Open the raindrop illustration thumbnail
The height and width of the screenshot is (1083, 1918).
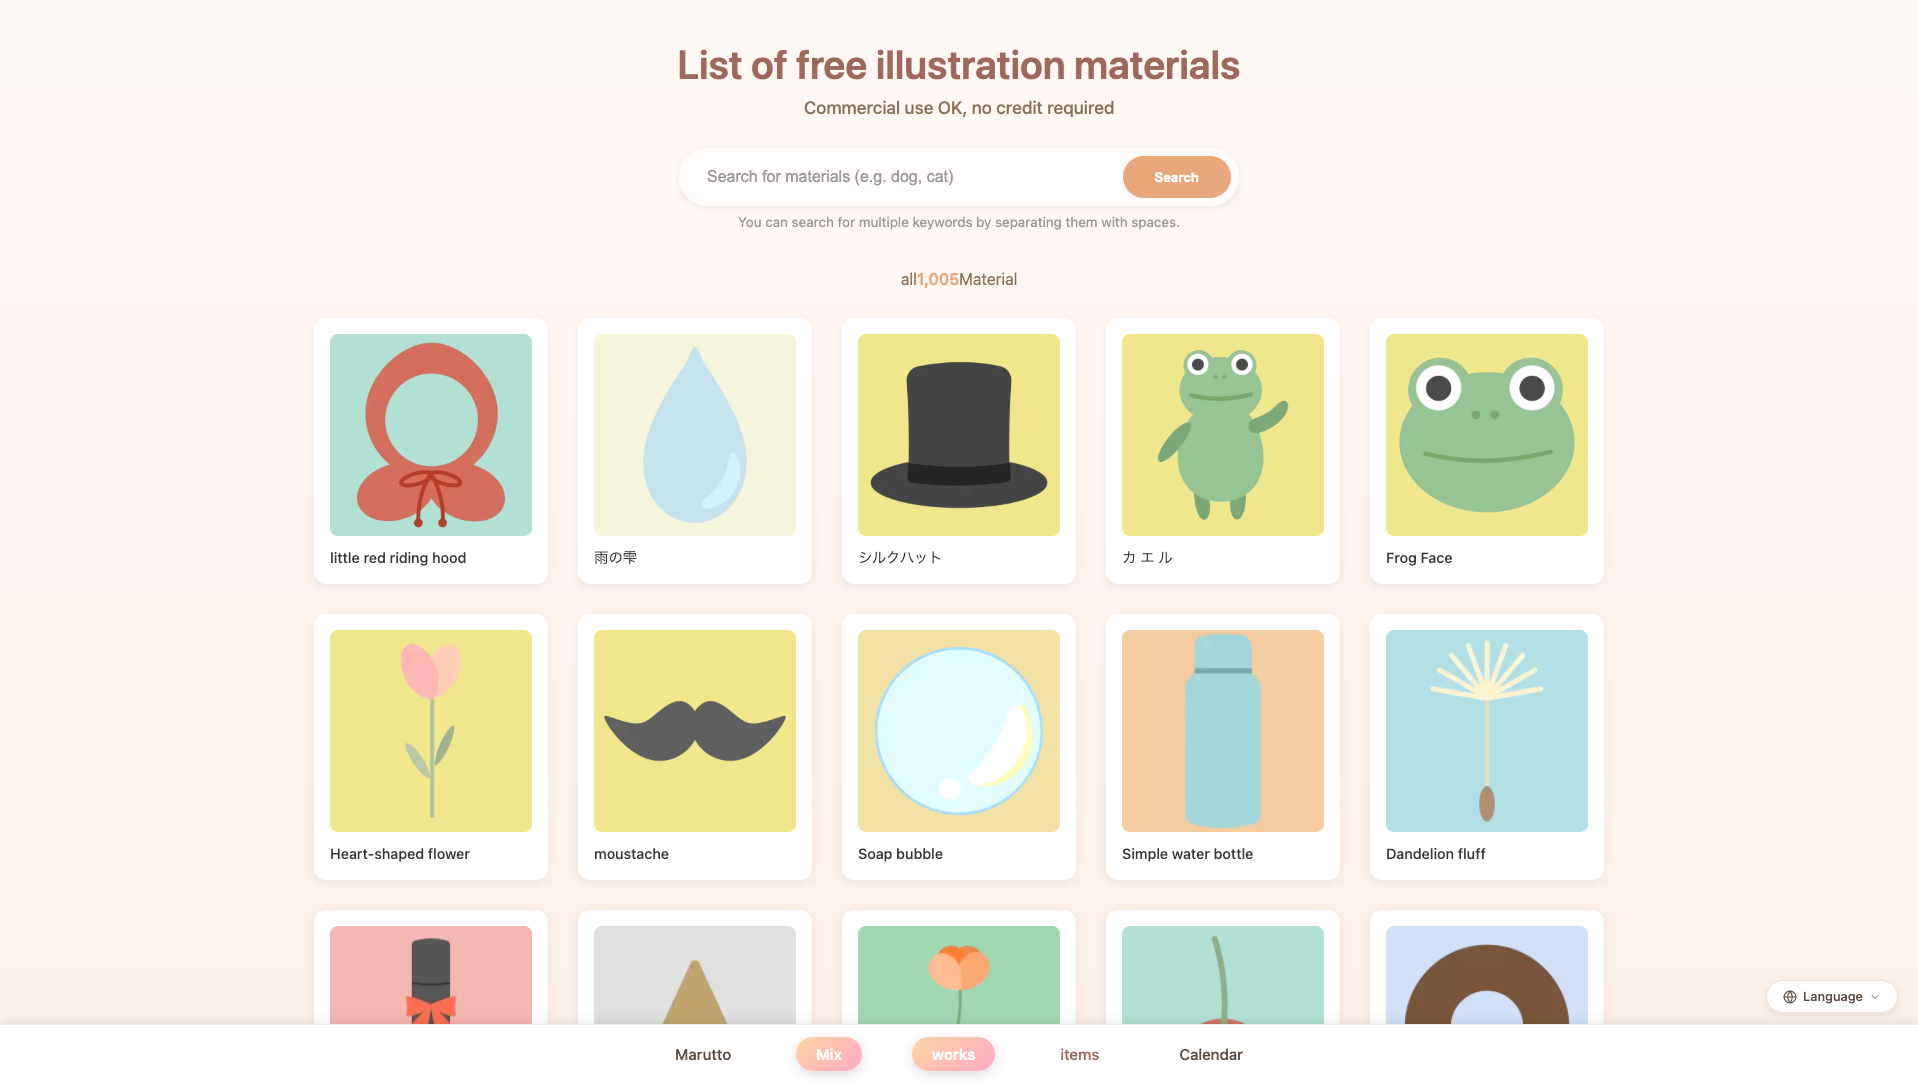pyautogui.click(x=695, y=435)
